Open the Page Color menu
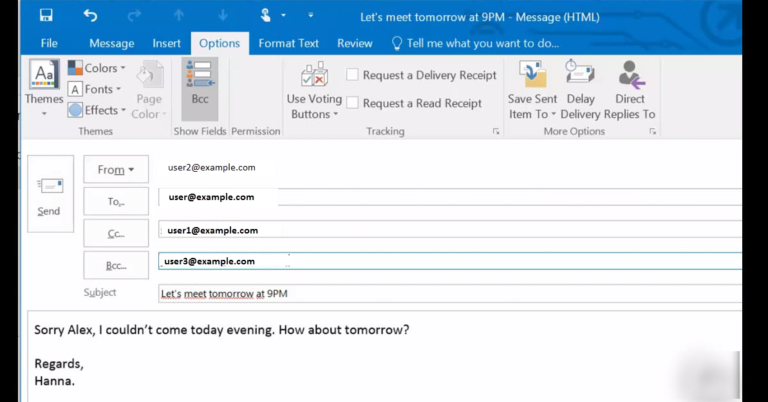The width and height of the screenshot is (768, 402). 149,90
